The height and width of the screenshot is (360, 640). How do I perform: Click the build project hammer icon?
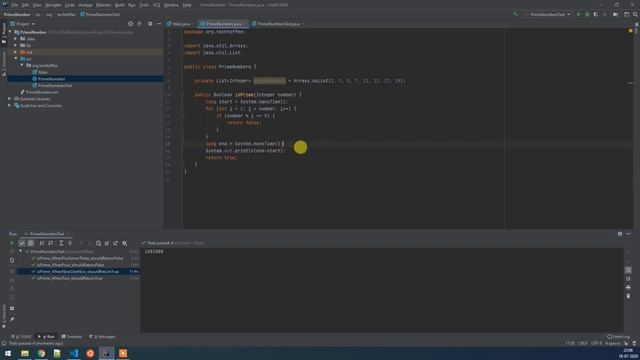(516, 14)
